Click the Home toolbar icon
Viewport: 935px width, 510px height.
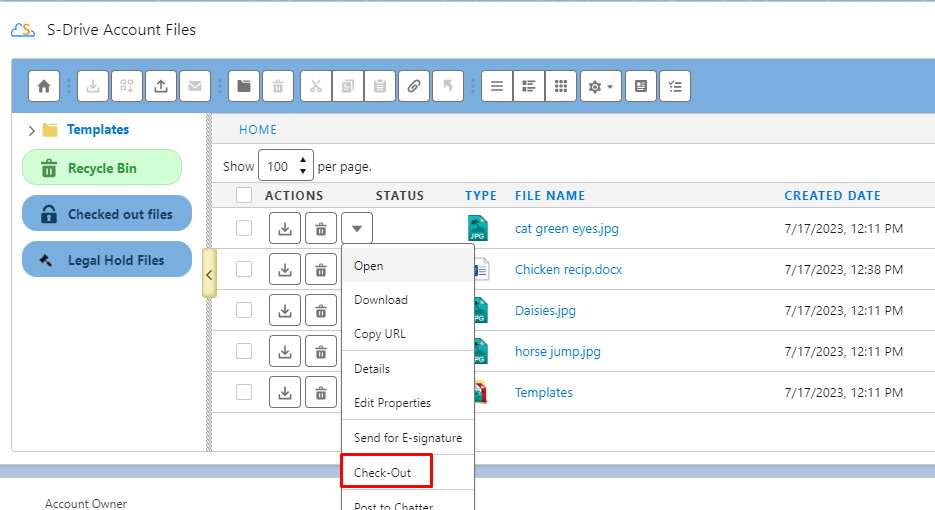tap(43, 87)
